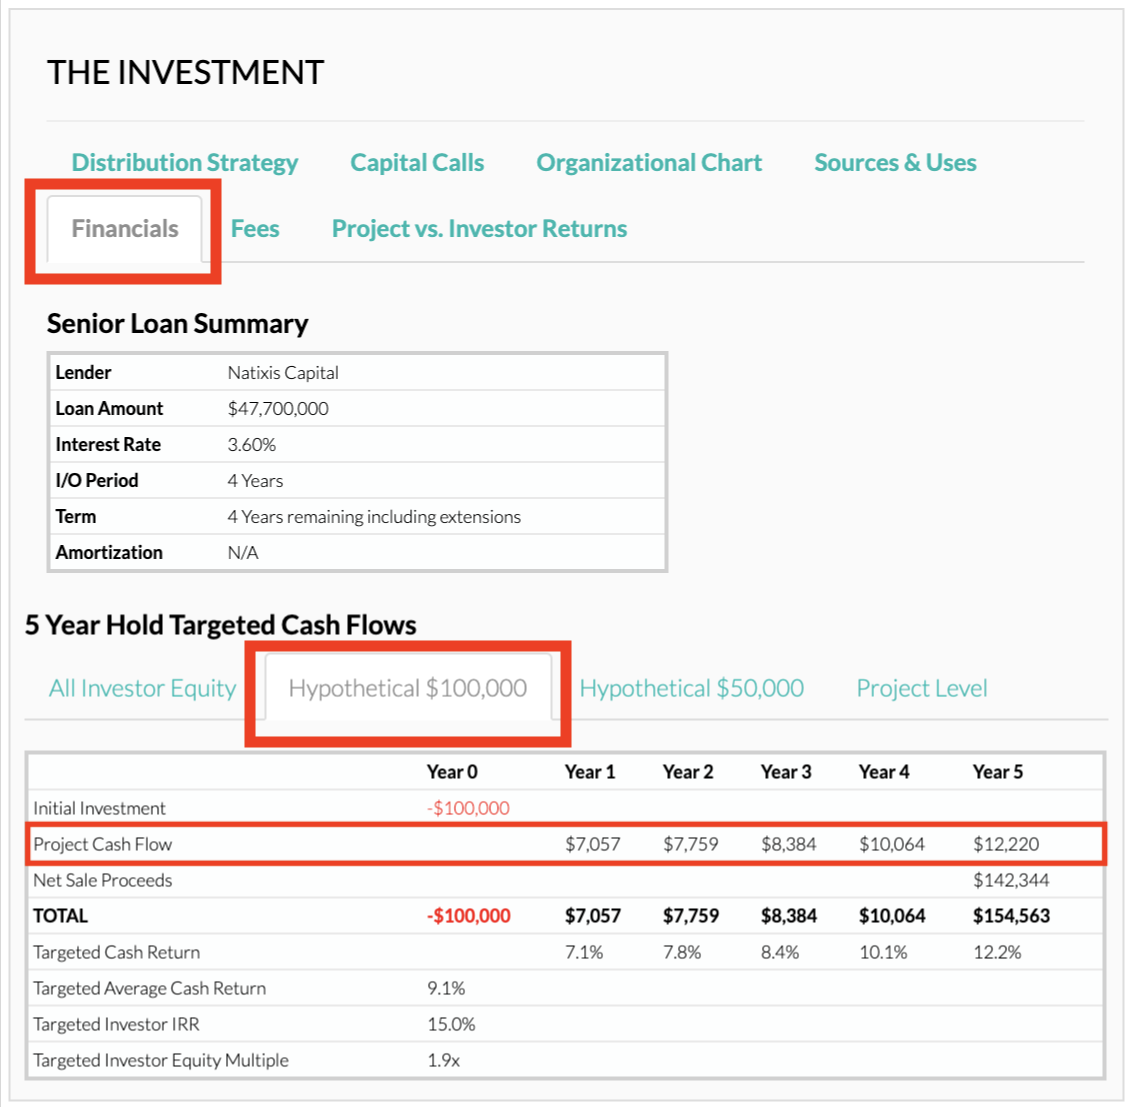1133x1107 pixels.
Task: Click the TOTAL Year 5 value $154,563
Action: pyautogui.click(x=1011, y=916)
